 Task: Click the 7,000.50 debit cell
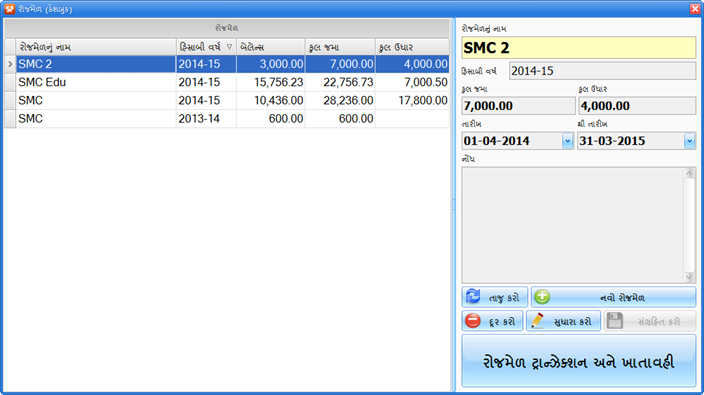[412, 82]
